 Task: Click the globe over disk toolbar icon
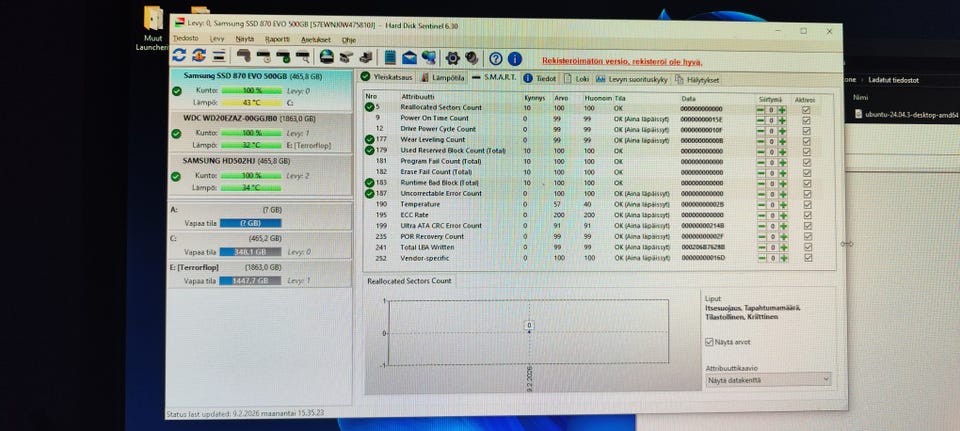[327, 57]
